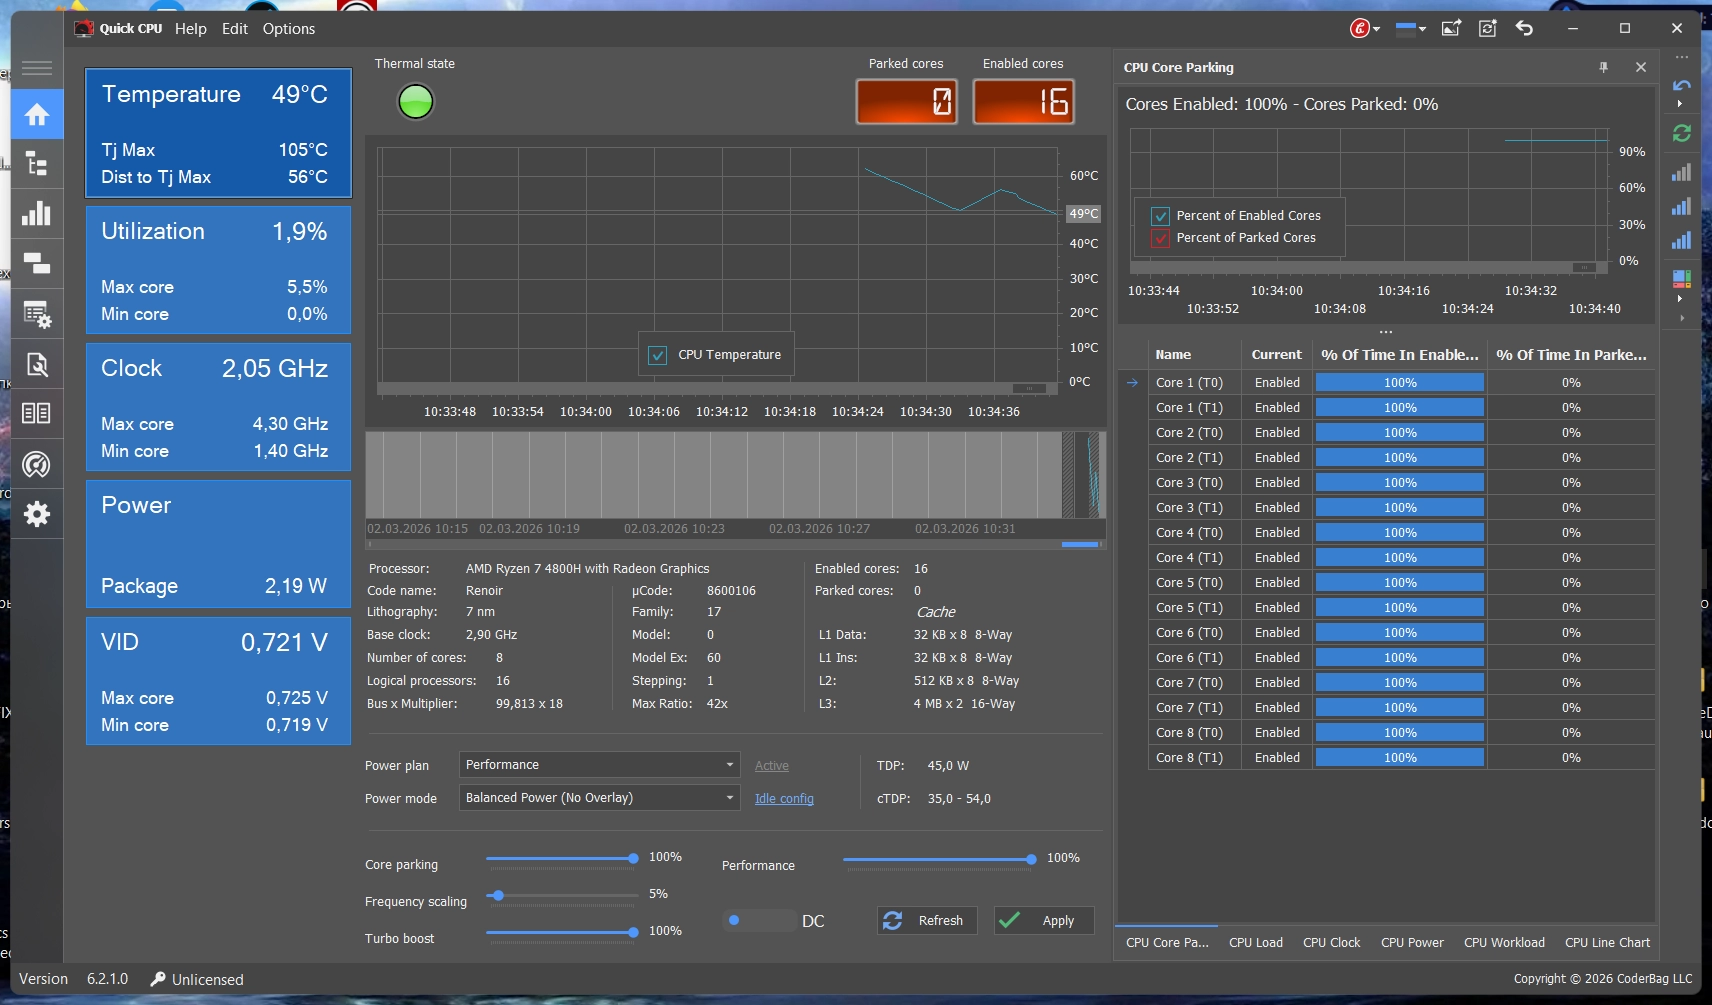Pin the CPU Core Parking panel
The width and height of the screenshot is (1712, 1005).
(1604, 68)
